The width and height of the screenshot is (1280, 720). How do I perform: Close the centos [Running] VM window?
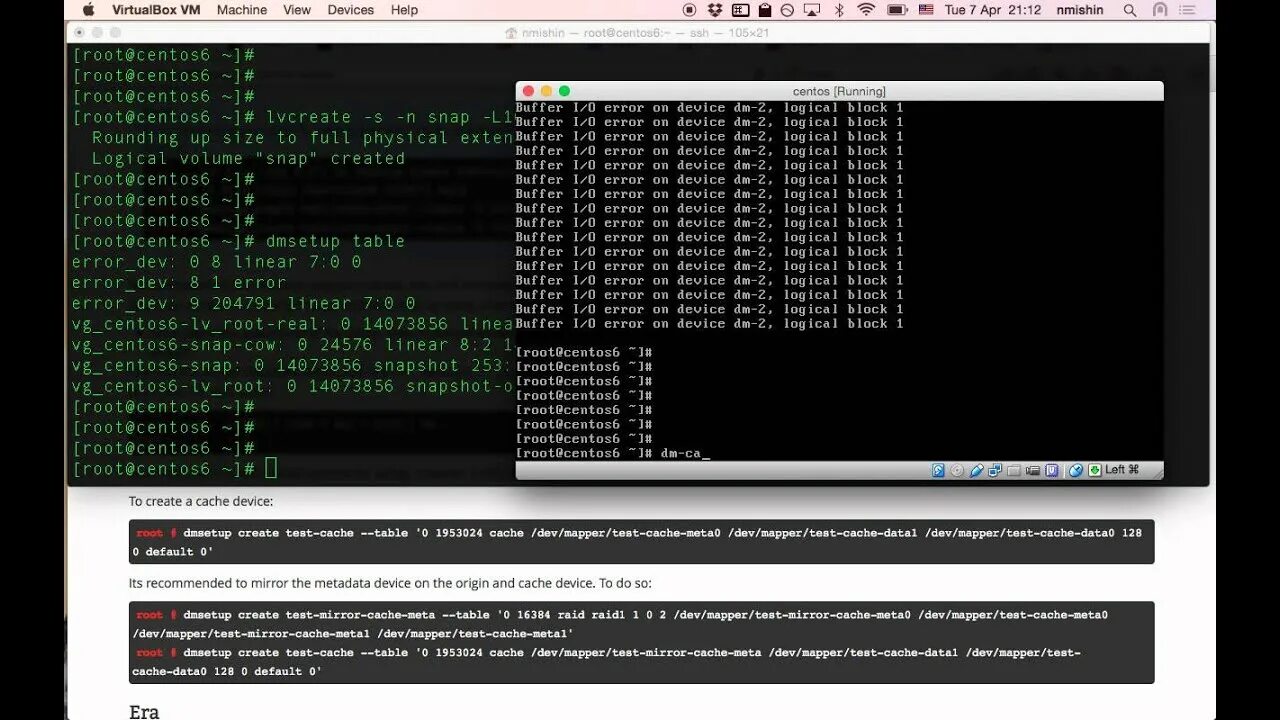529,91
